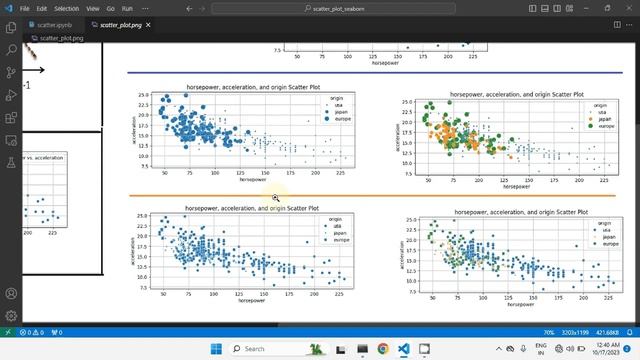
Task: Click the scatter_plot_seaborn command search box
Action: pos(333,9)
